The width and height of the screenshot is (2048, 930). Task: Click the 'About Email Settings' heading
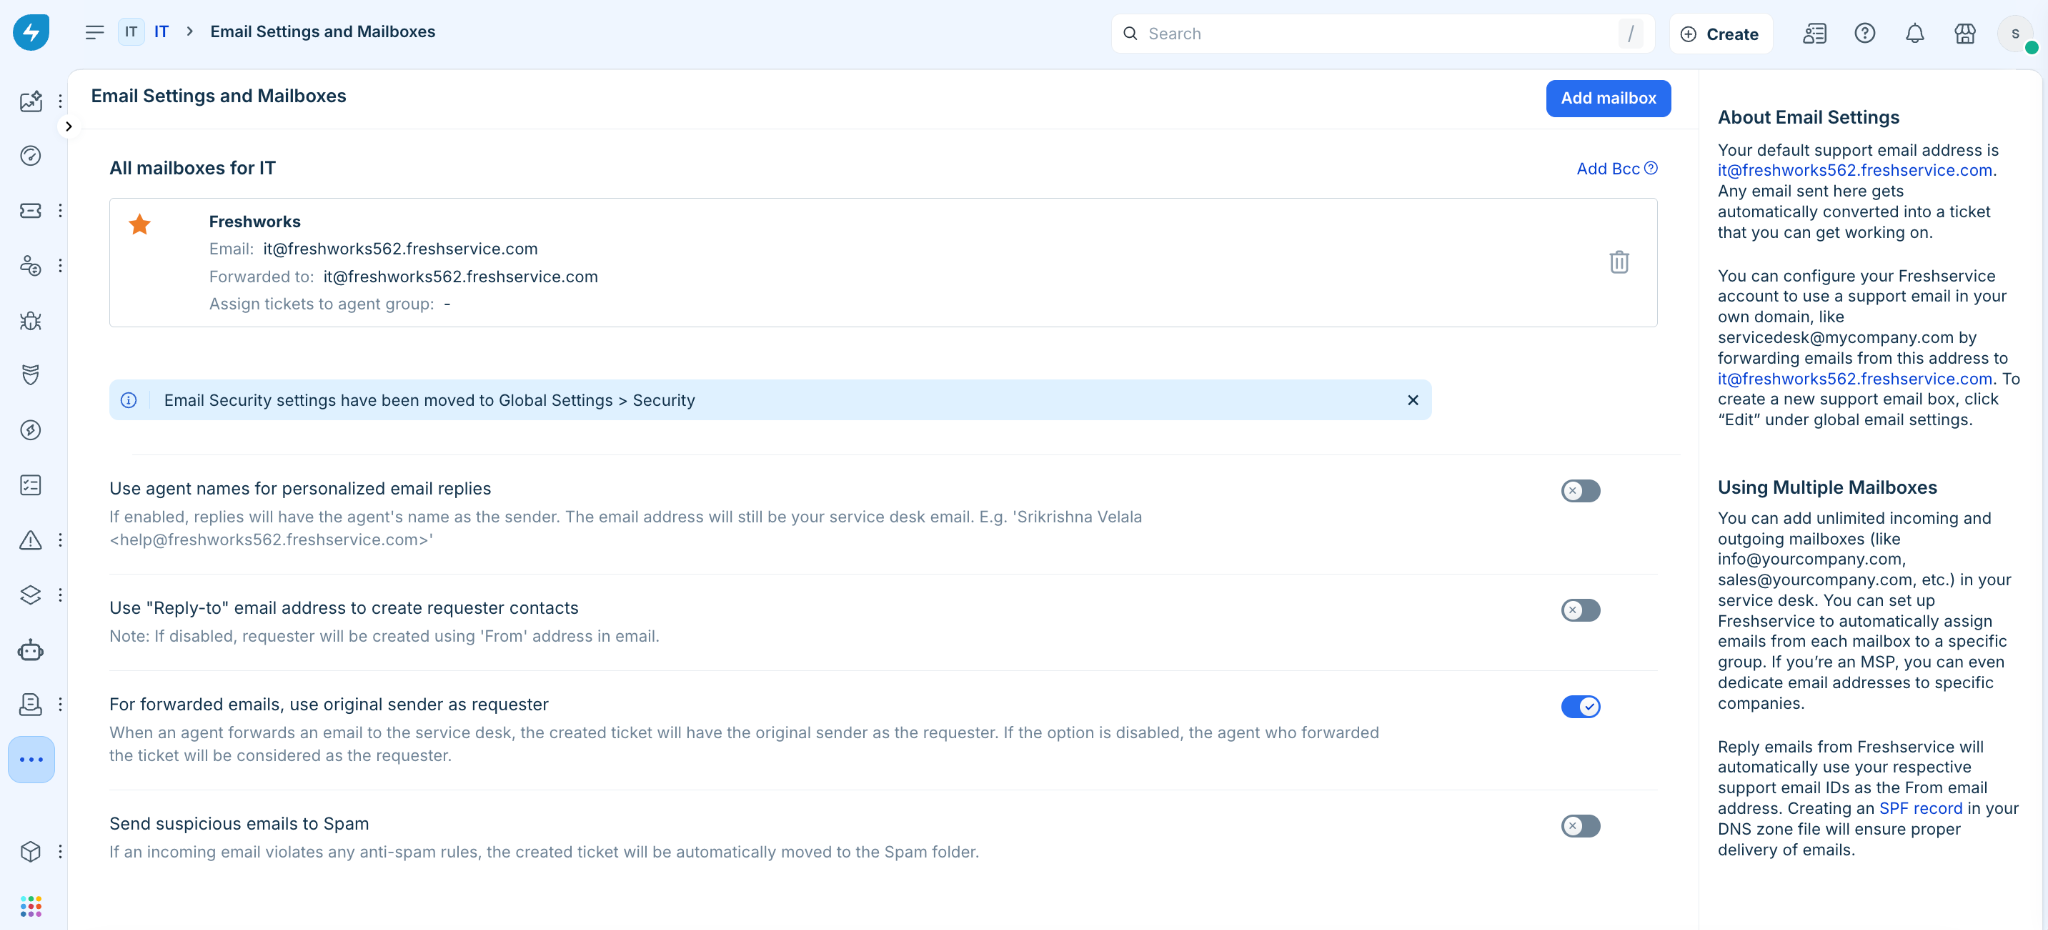click(x=1808, y=117)
